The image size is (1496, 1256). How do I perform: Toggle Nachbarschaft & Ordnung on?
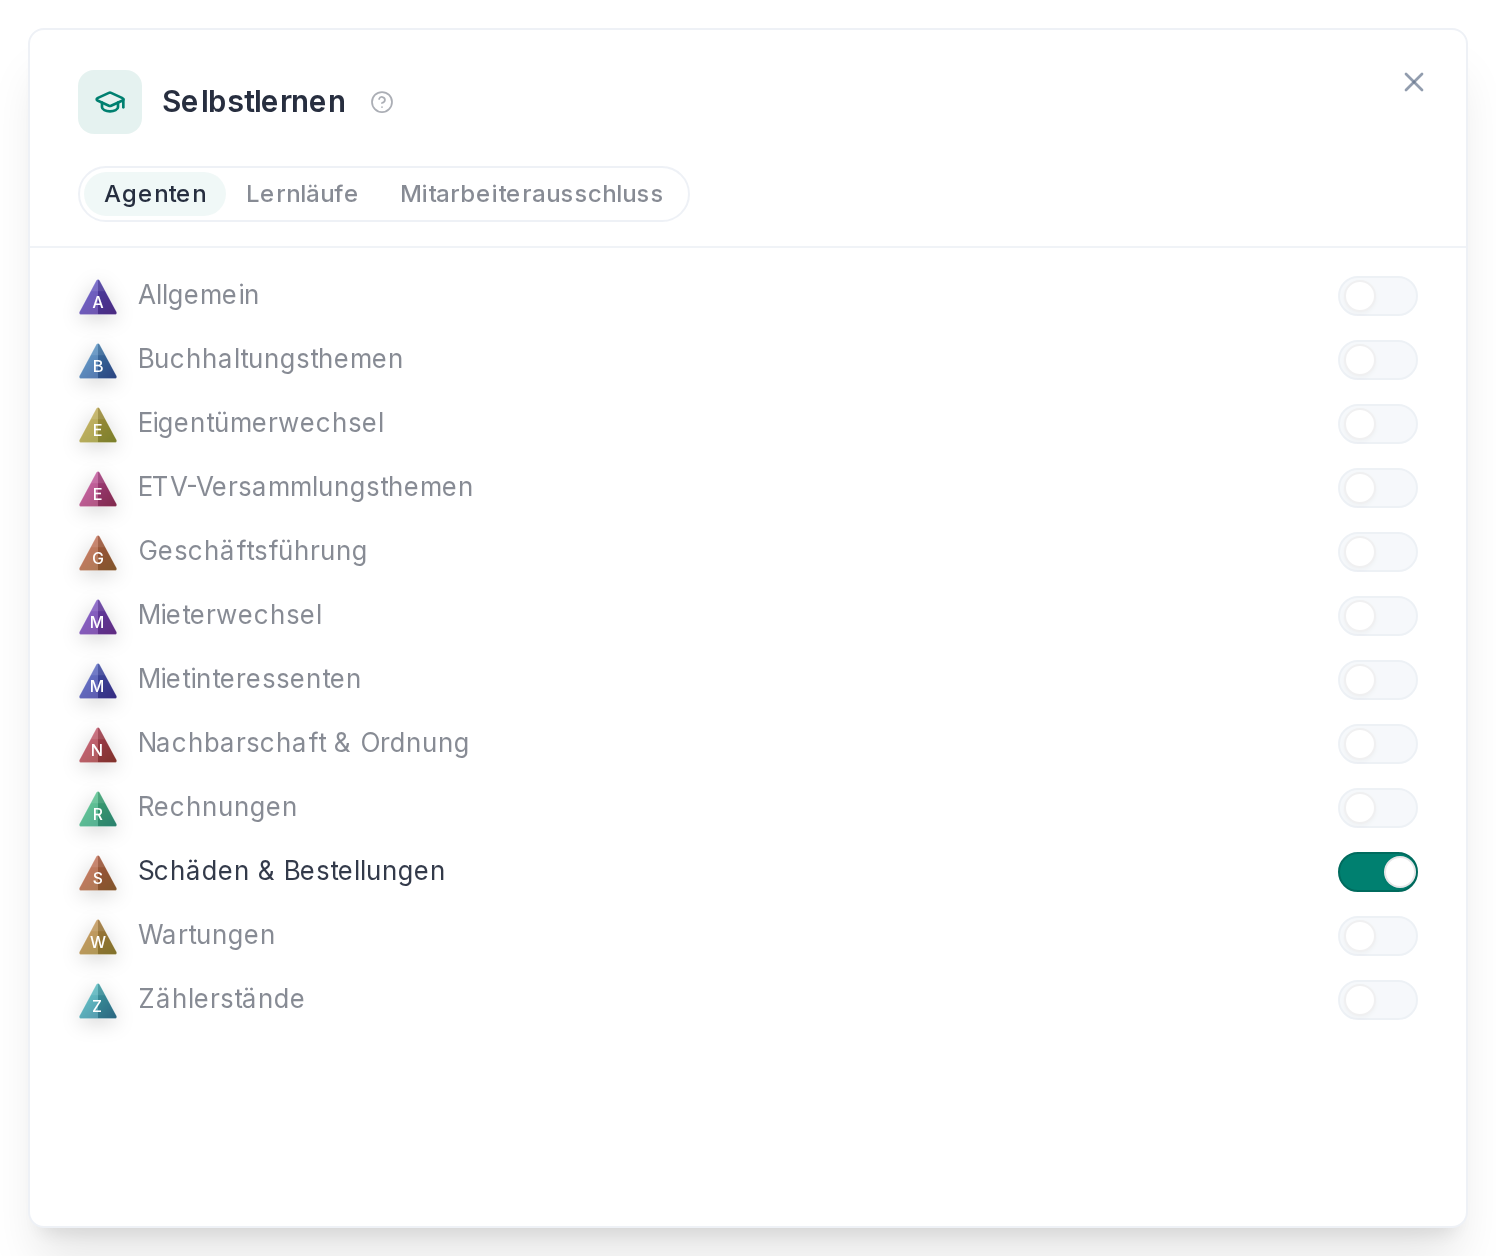1378,744
